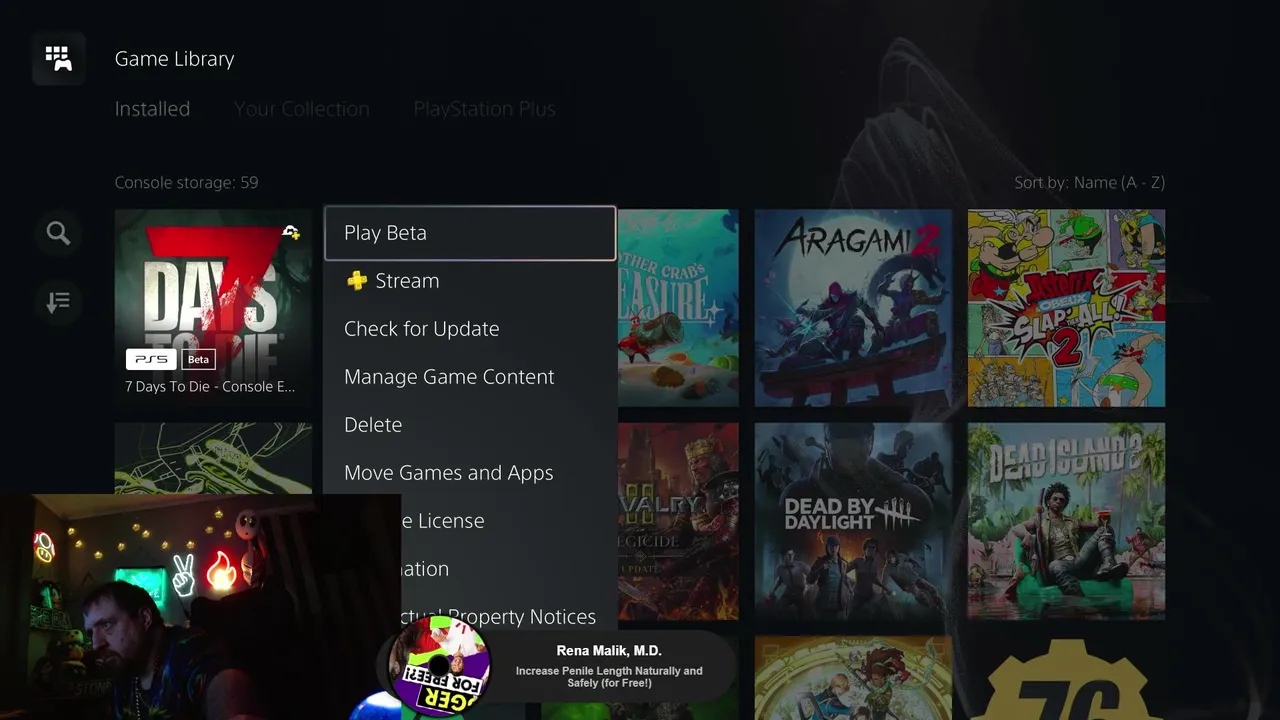Open the Another Crab's Treasure tile
1280x720 pixels.
pos(678,307)
